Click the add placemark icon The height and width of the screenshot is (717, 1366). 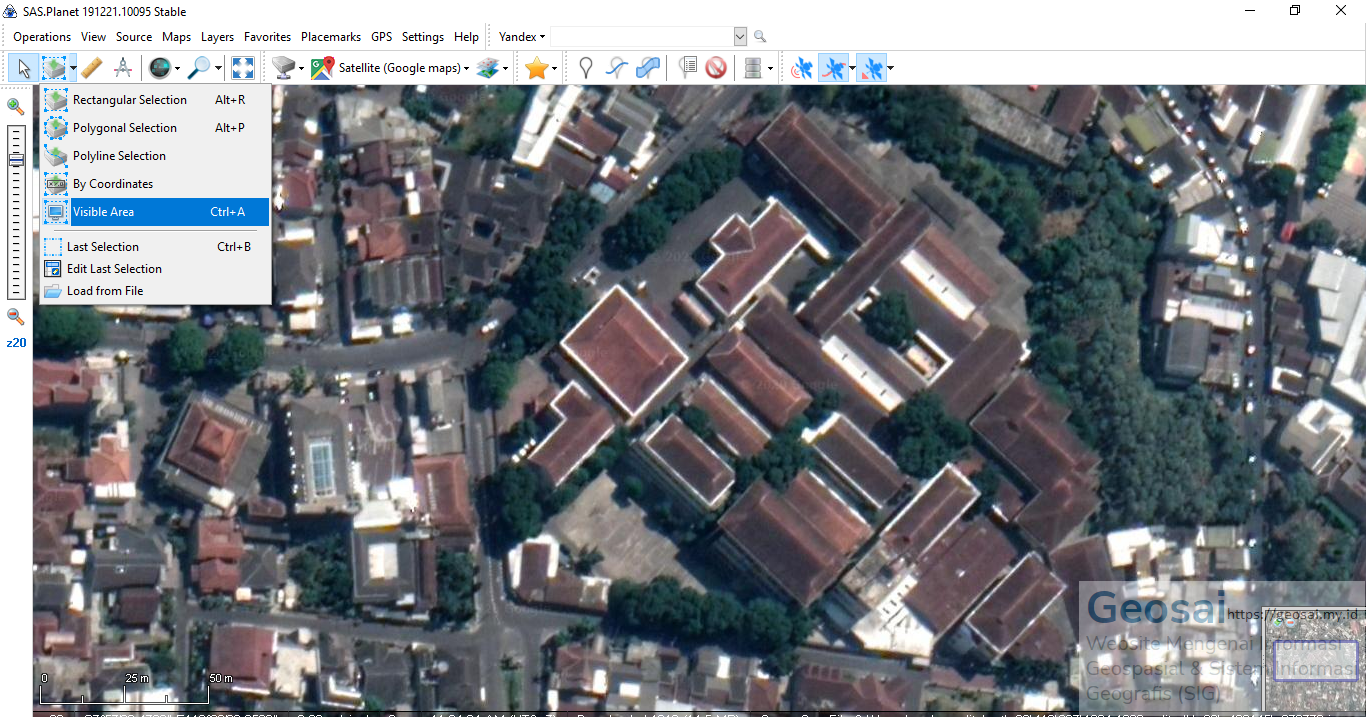tap(585, 67)
